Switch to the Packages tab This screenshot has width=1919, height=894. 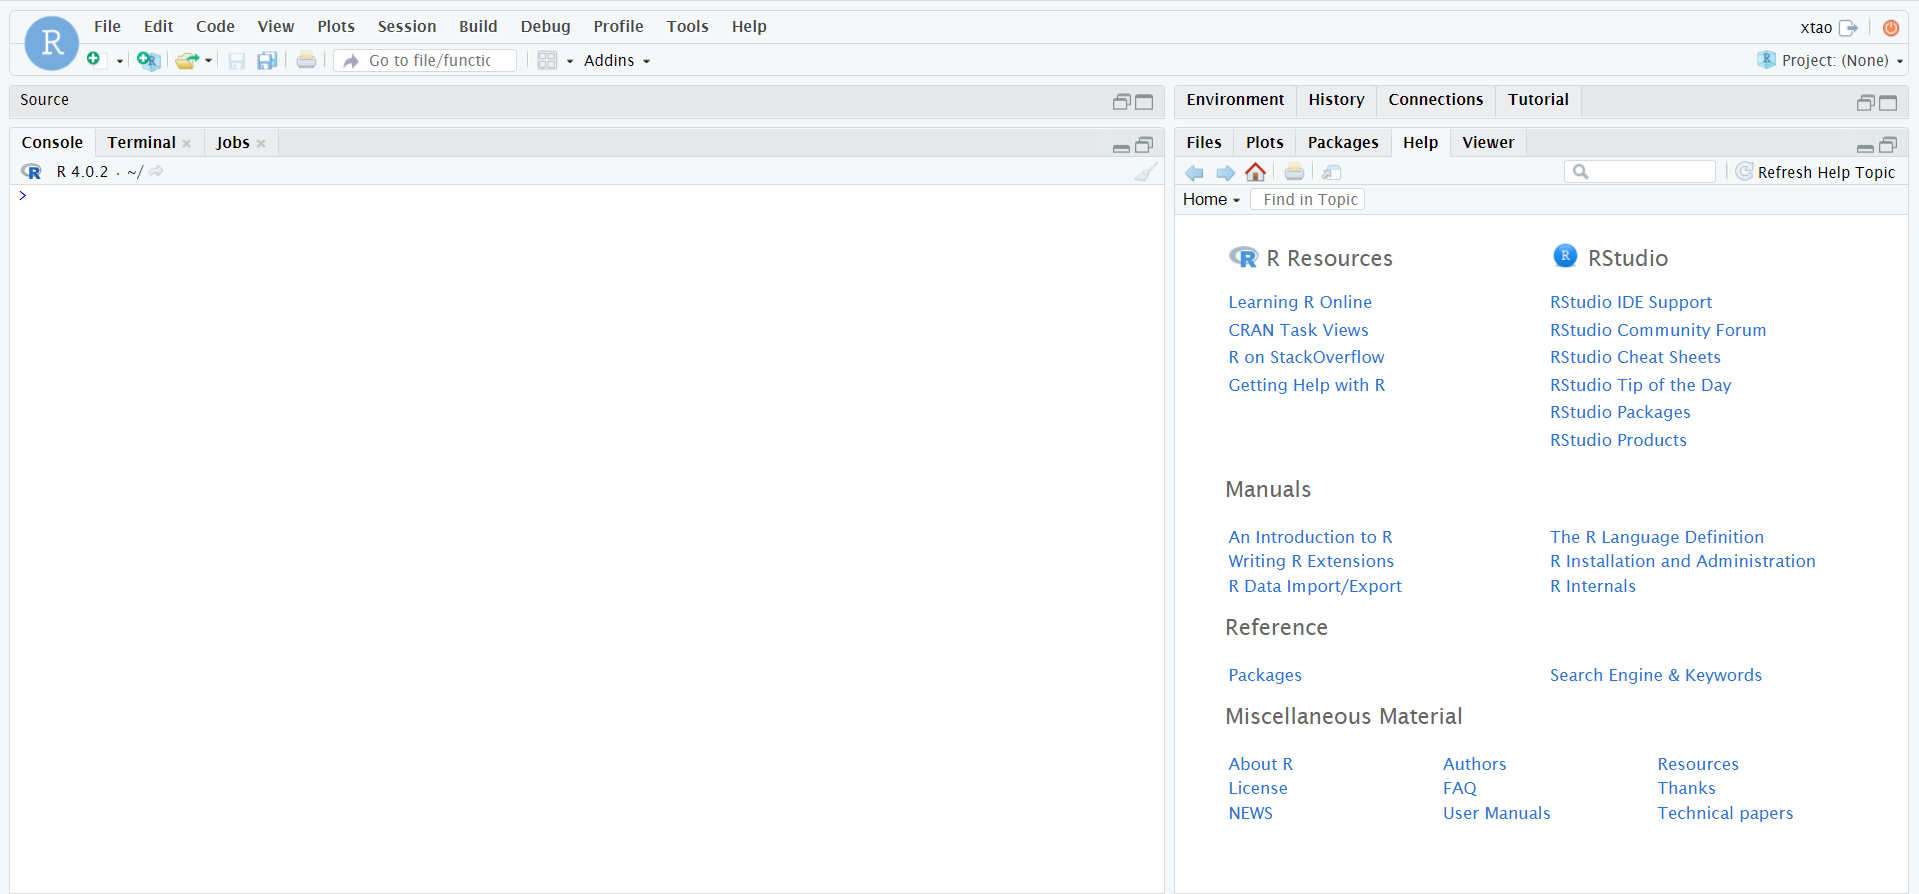point(1342,143)
